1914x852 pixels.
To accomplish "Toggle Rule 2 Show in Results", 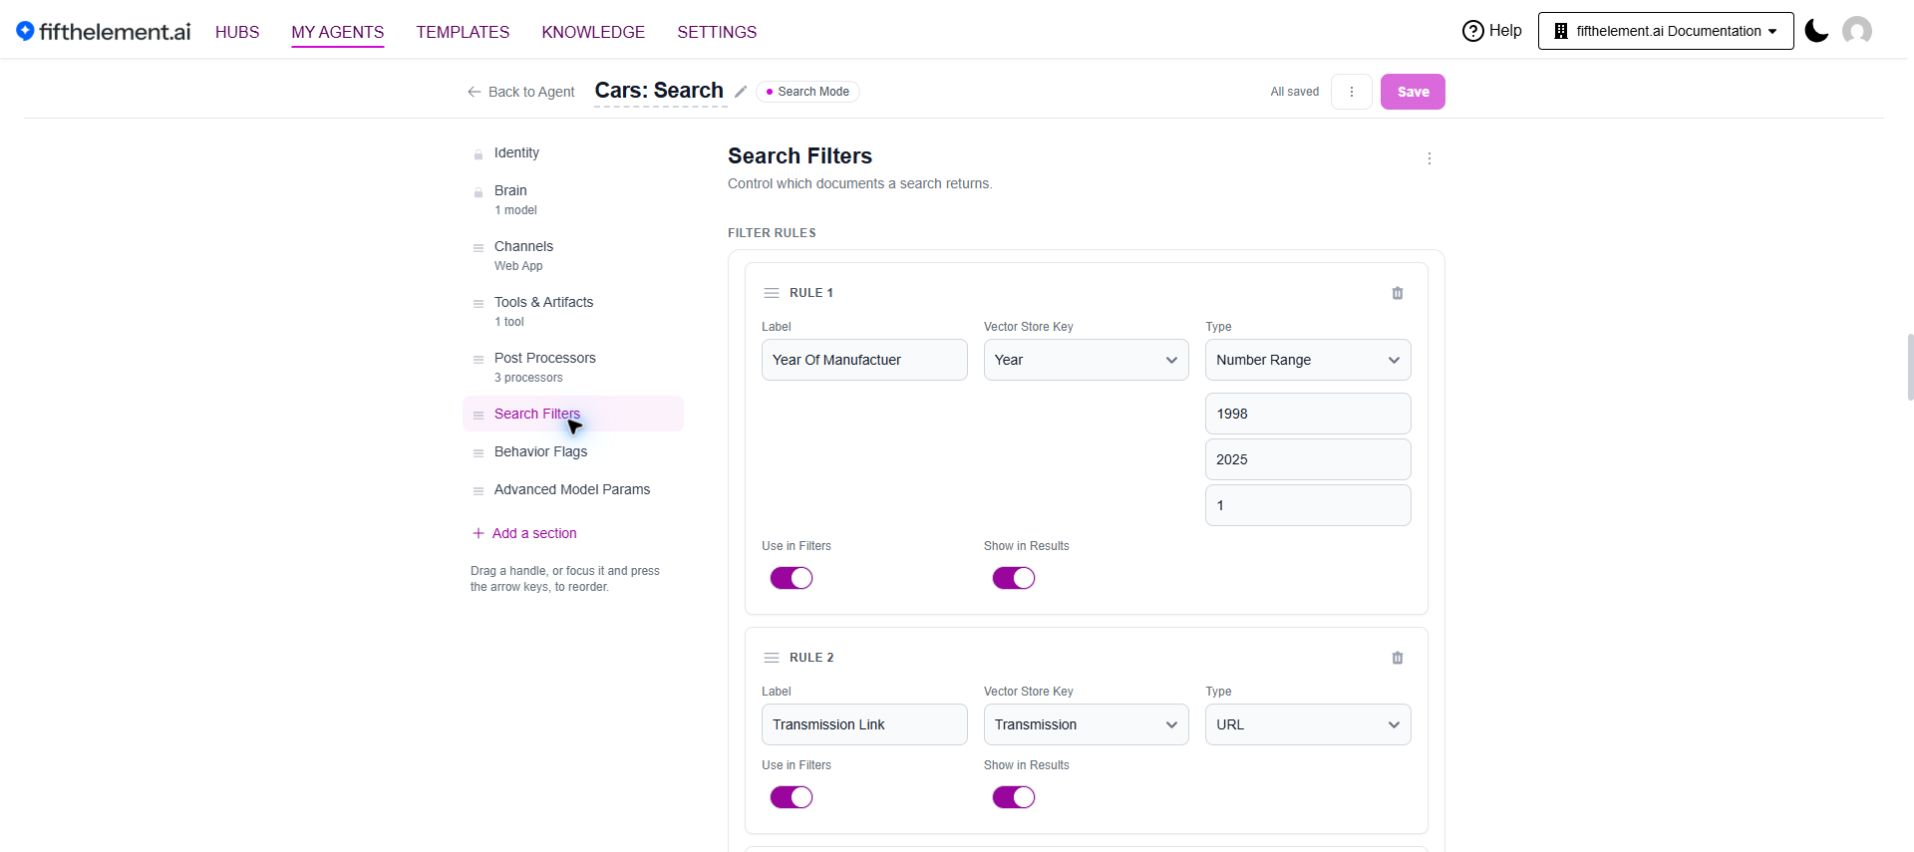I will tap(1013, 797).
